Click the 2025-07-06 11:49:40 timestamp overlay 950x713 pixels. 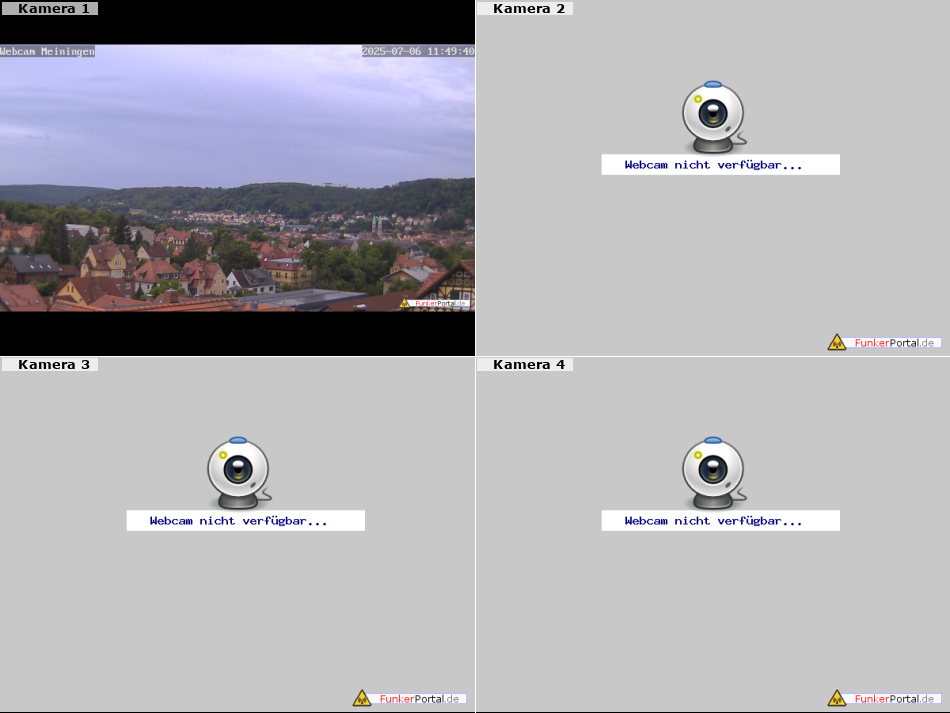[418, 51]
